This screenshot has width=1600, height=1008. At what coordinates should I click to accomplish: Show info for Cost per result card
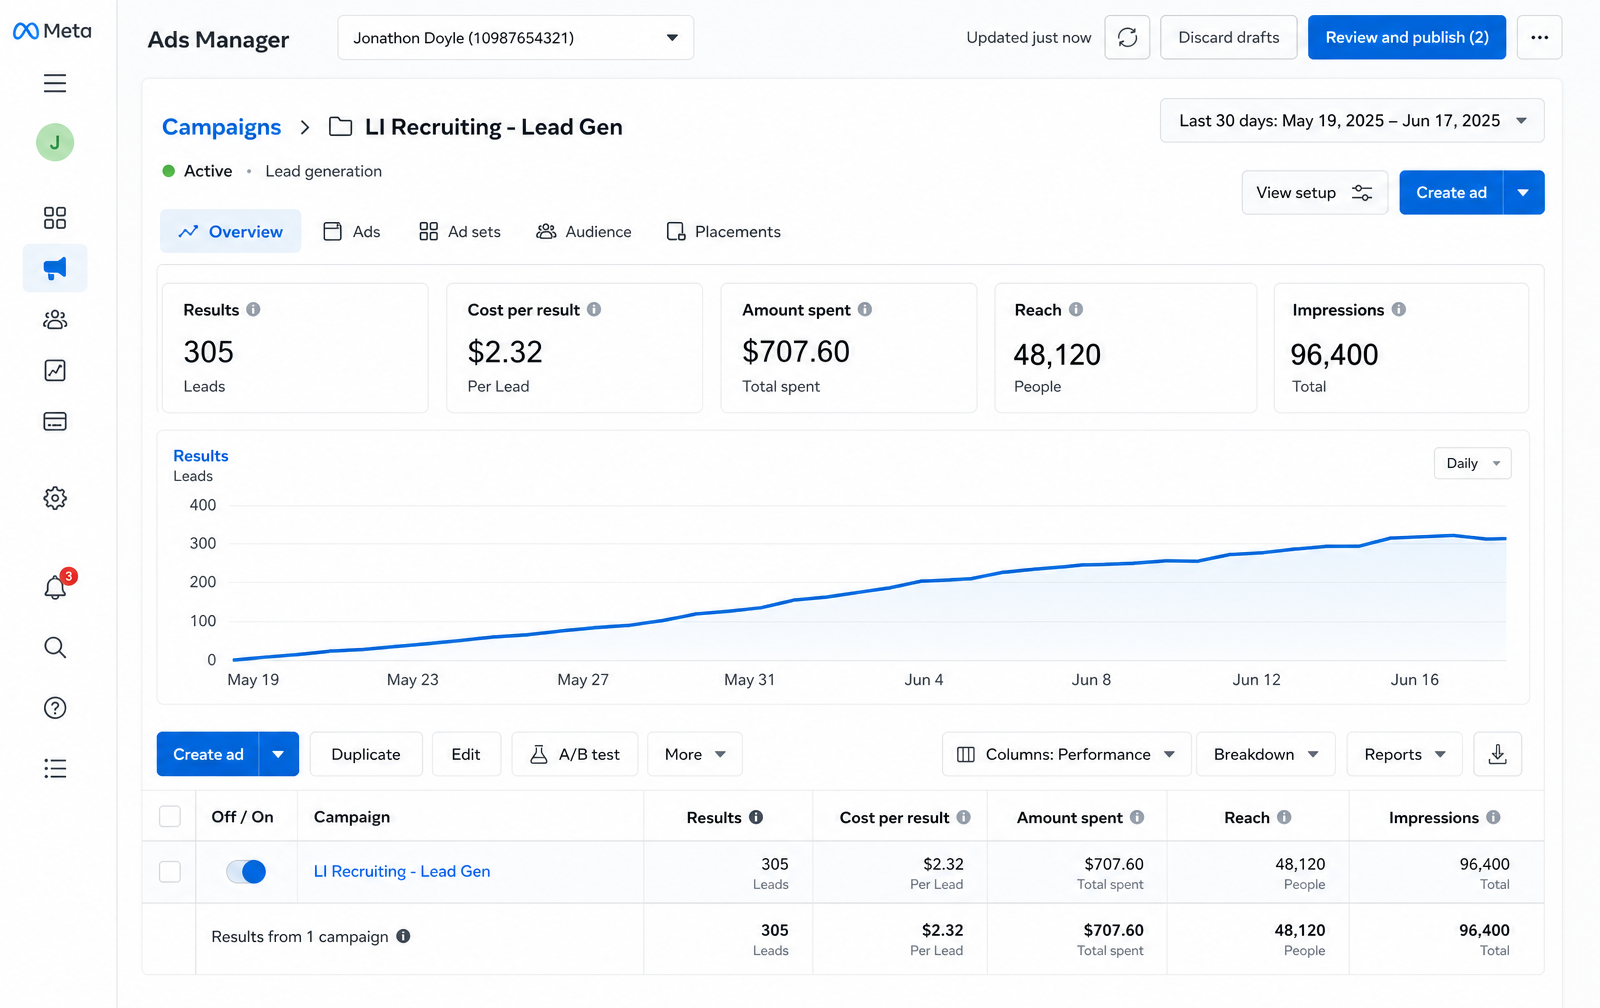point(594,310)
